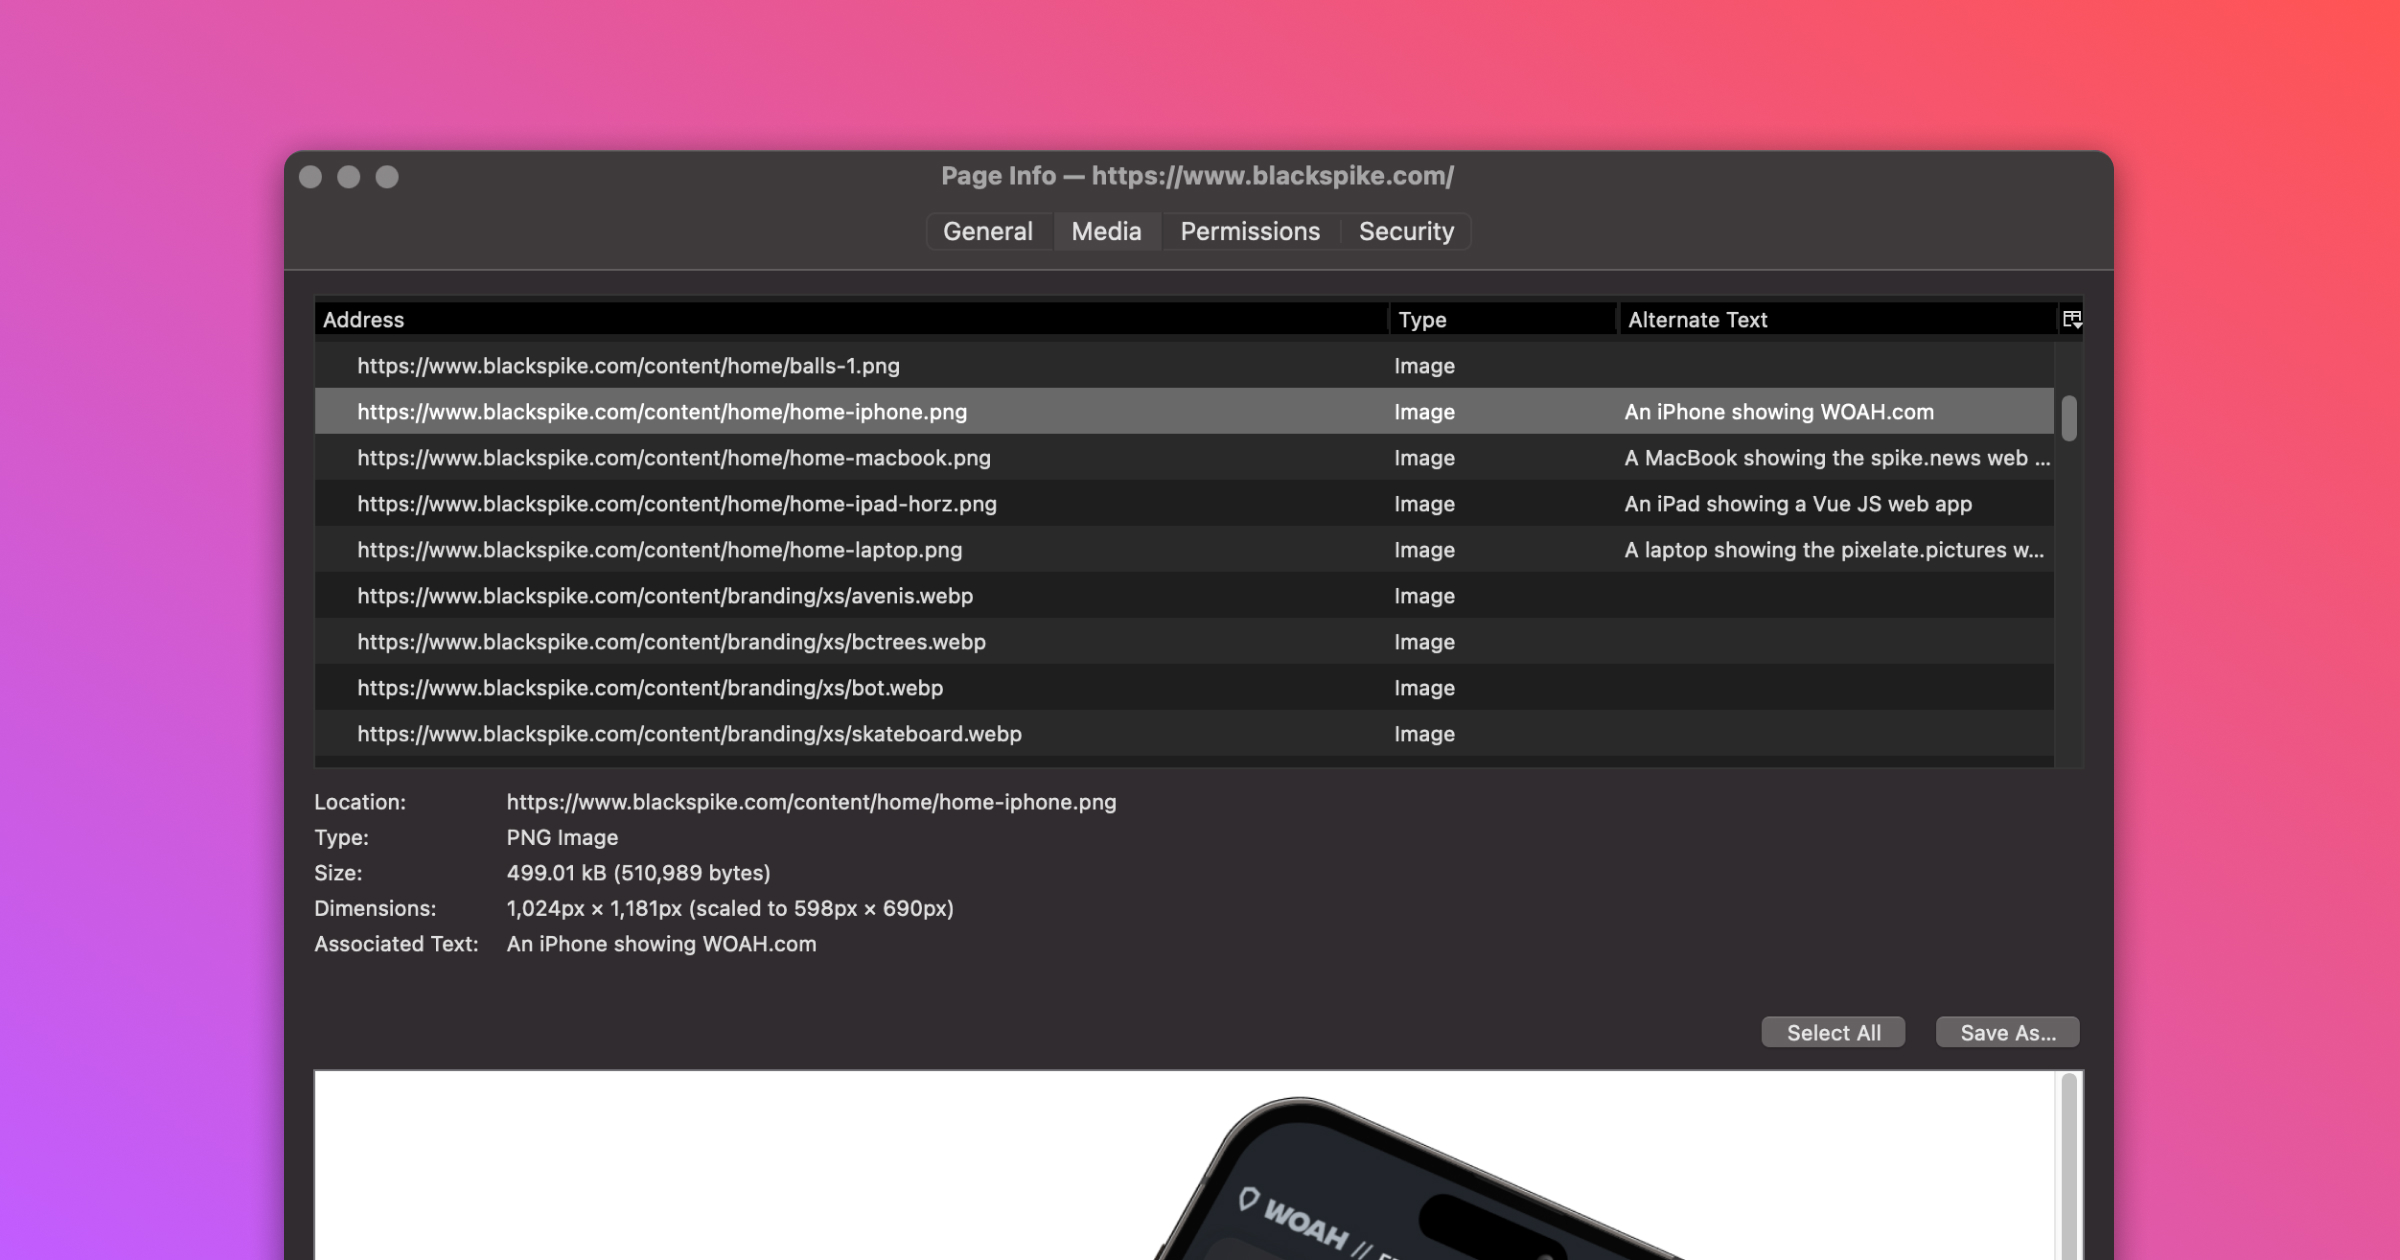
Task: Click the 'PNG Image' type value
Action: [562, 836]
